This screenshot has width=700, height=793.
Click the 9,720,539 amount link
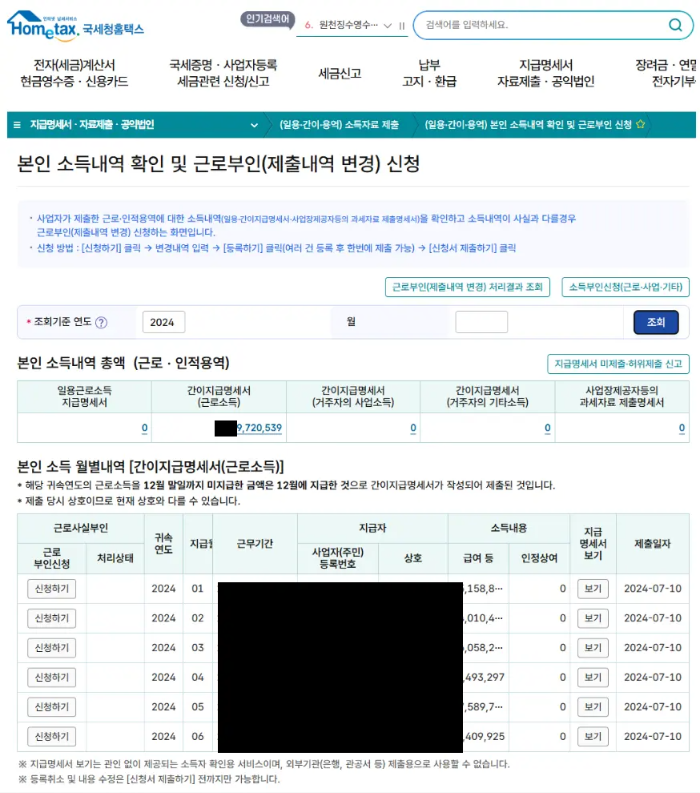pyautogui.click(x=259, y=428)
